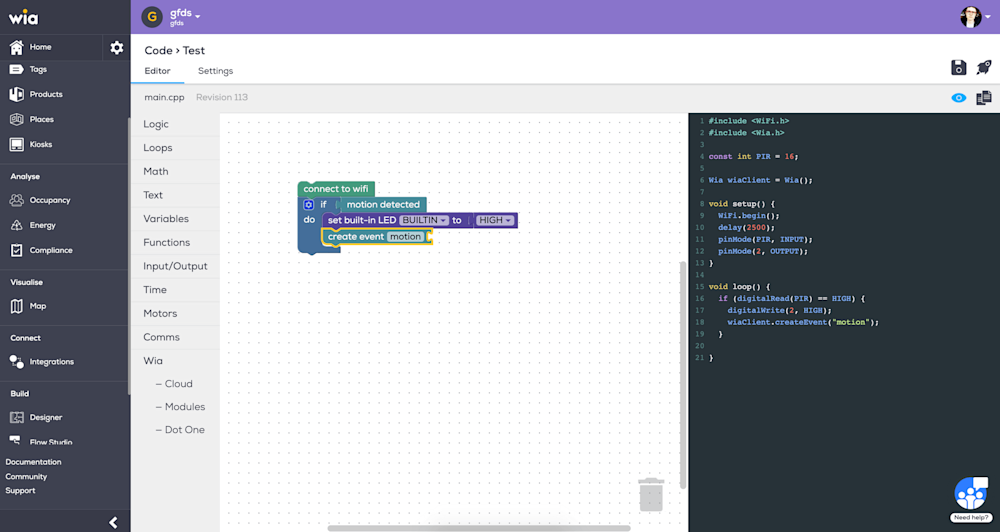Click the main.cpp file name

click(164, 98)
